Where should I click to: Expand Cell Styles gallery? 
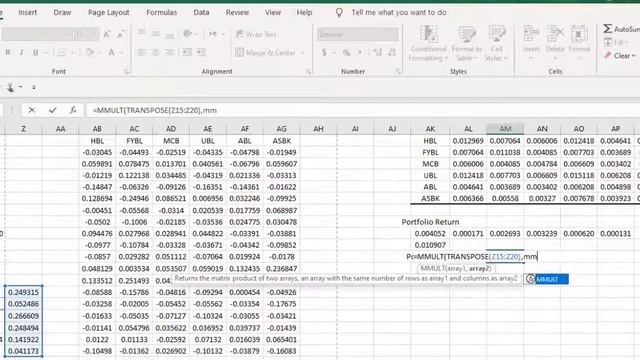click(x=496, y=43)
